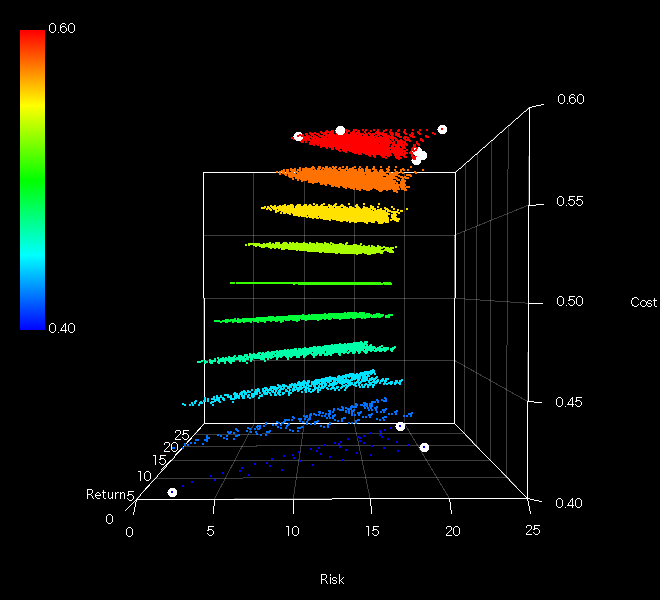Click the rainbow color scale bar
The image size is (660, 600).
point(32,180)
